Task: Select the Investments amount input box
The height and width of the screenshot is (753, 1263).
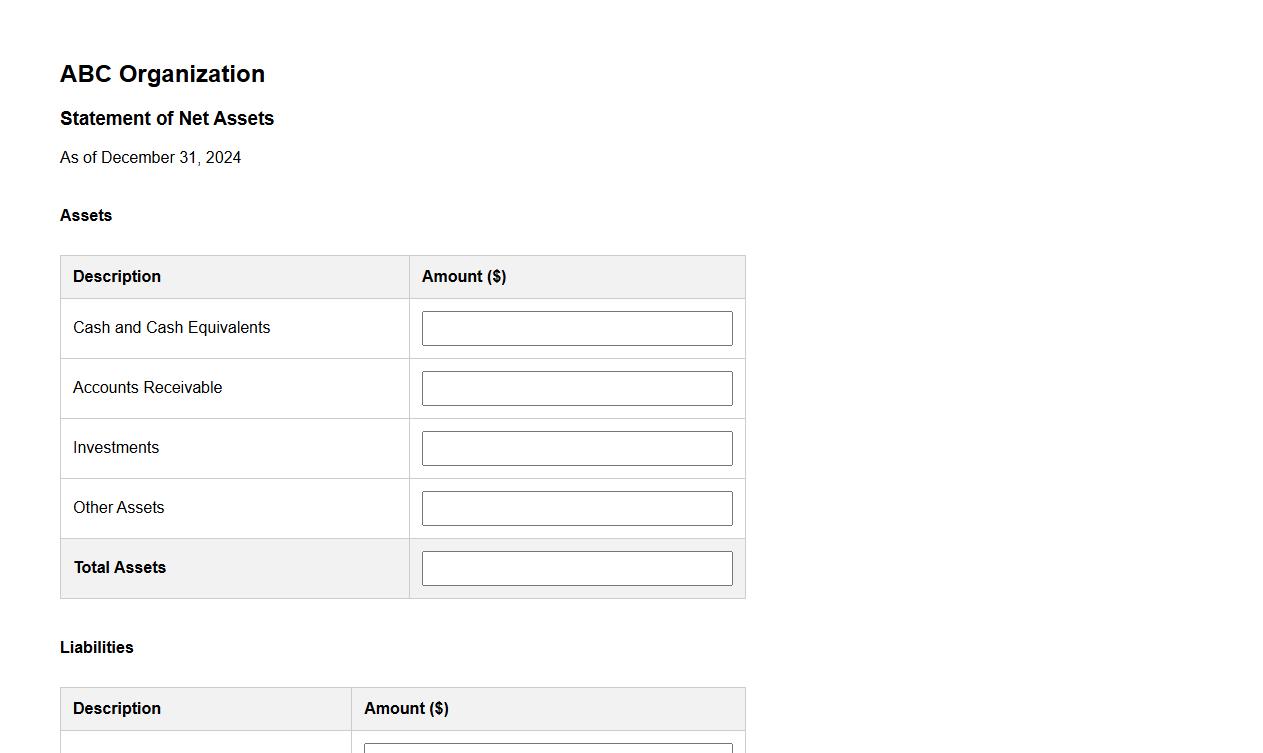Action: click(x=576, y=448)
